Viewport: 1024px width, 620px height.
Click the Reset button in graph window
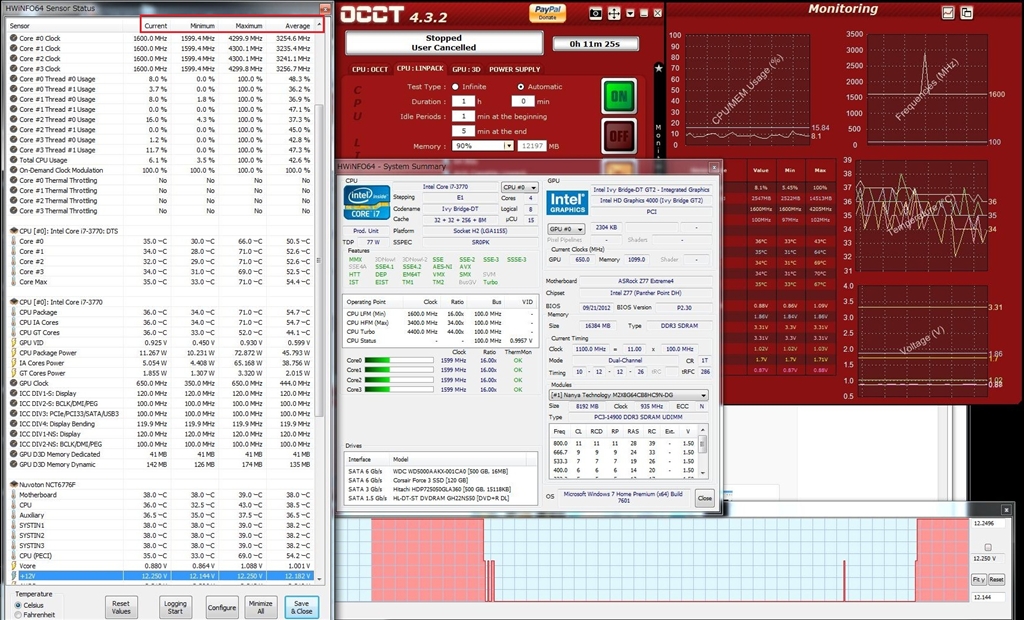(x=996, y=579)
